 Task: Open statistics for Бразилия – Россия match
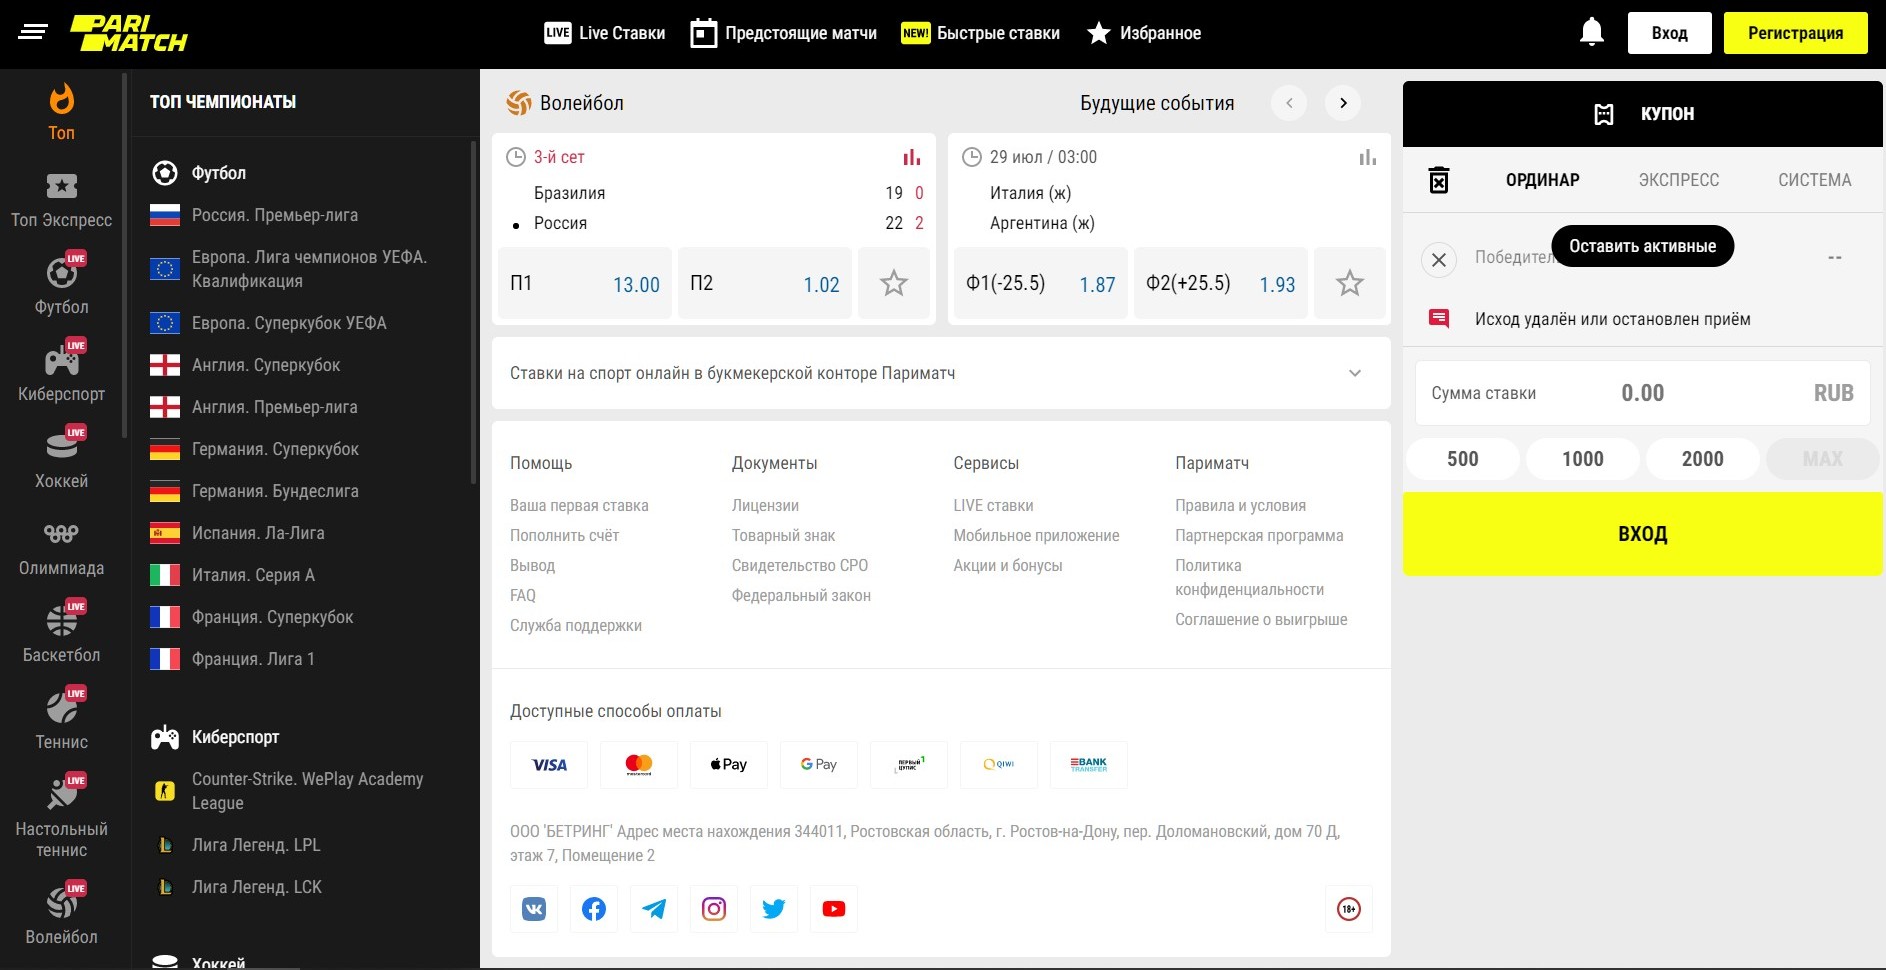(x=912, y=157)
